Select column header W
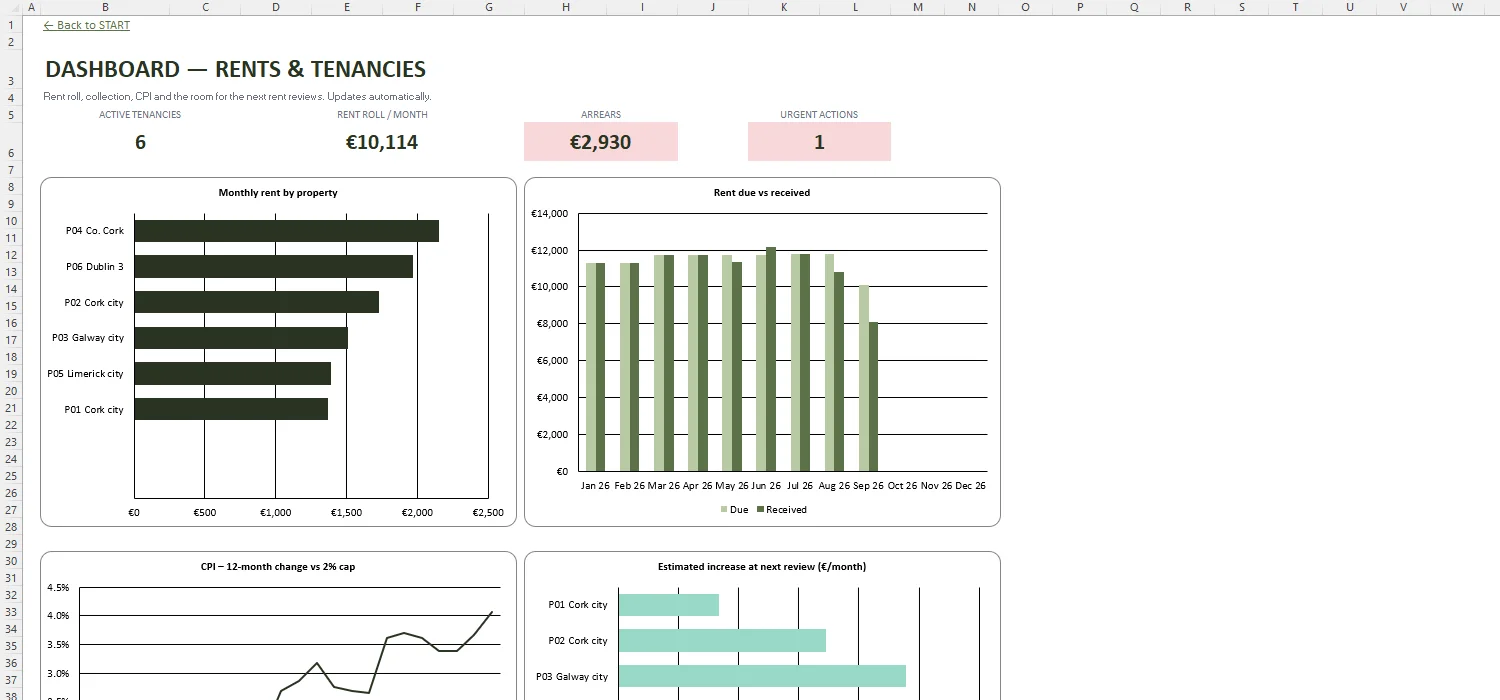This screenshot has width=1500, height=700. pyautogui.click(x=1457, y=7)
